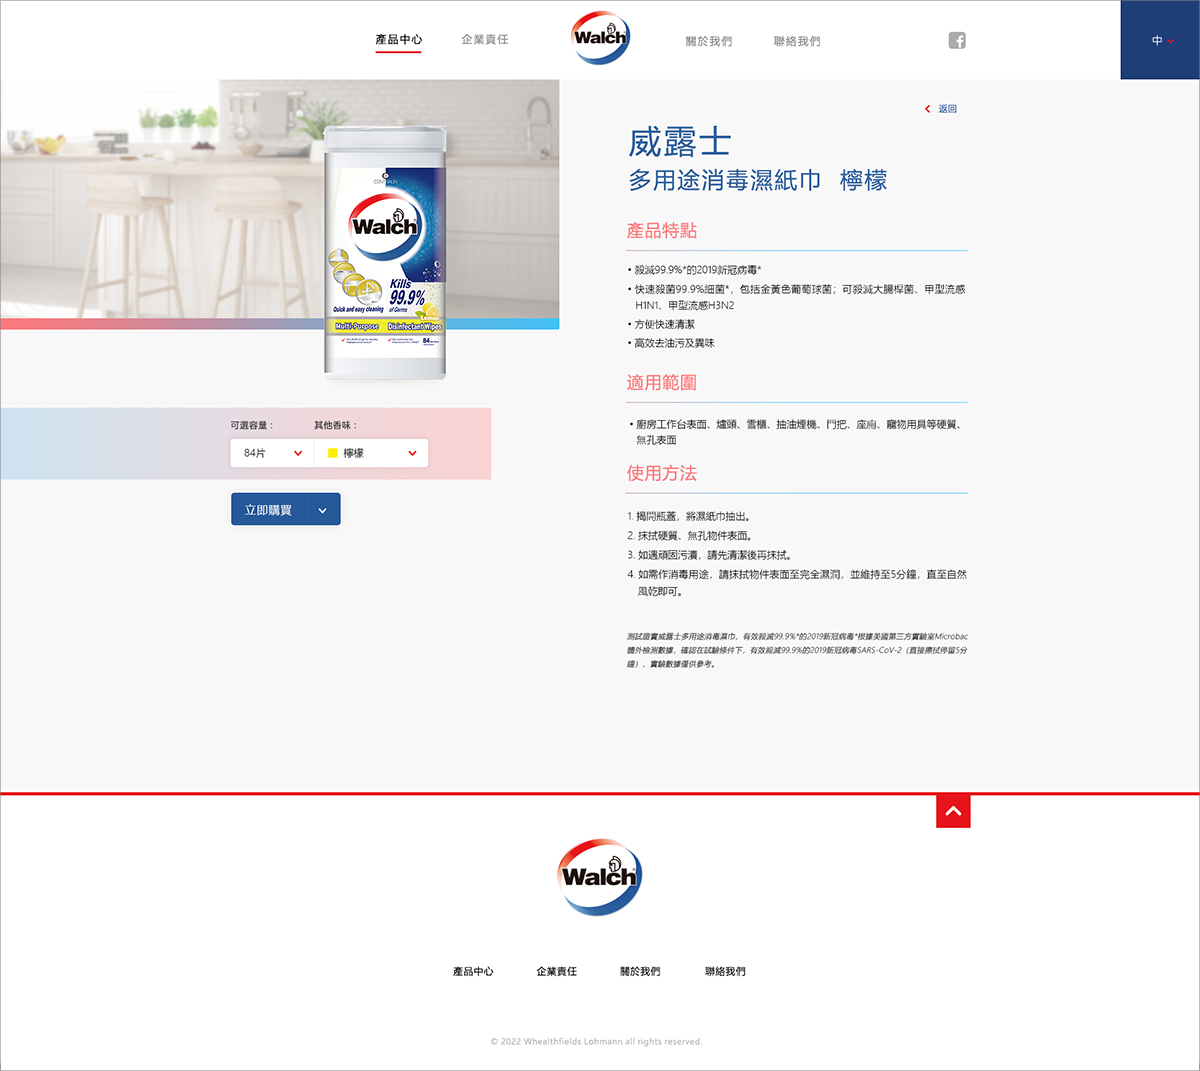Go to 企業責任 in top navigation

(484, 40)
